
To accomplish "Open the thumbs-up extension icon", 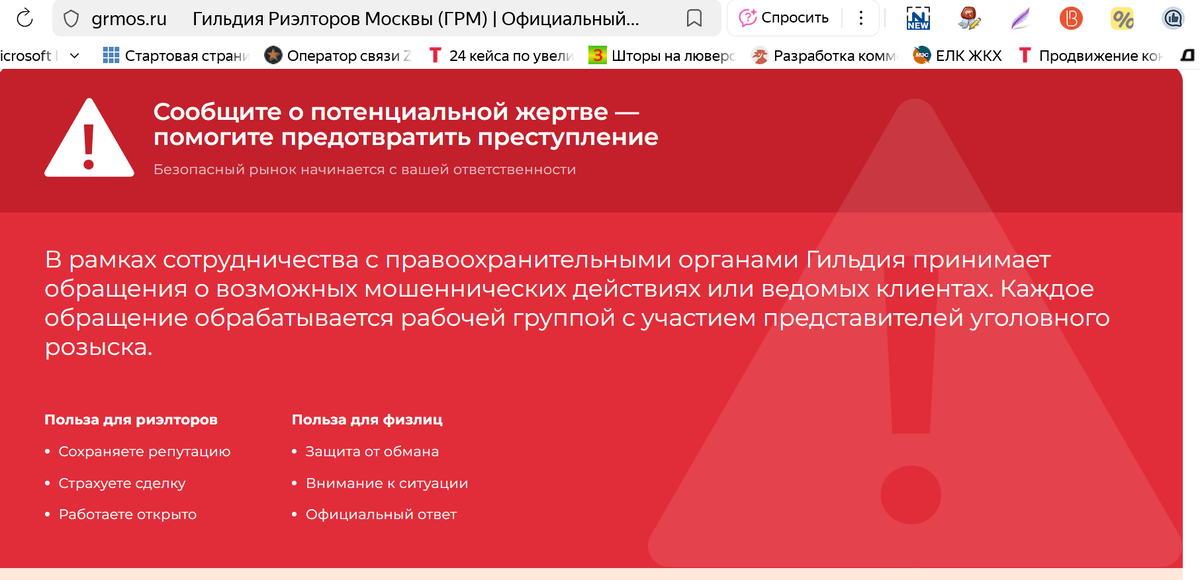I will 1173,18.
